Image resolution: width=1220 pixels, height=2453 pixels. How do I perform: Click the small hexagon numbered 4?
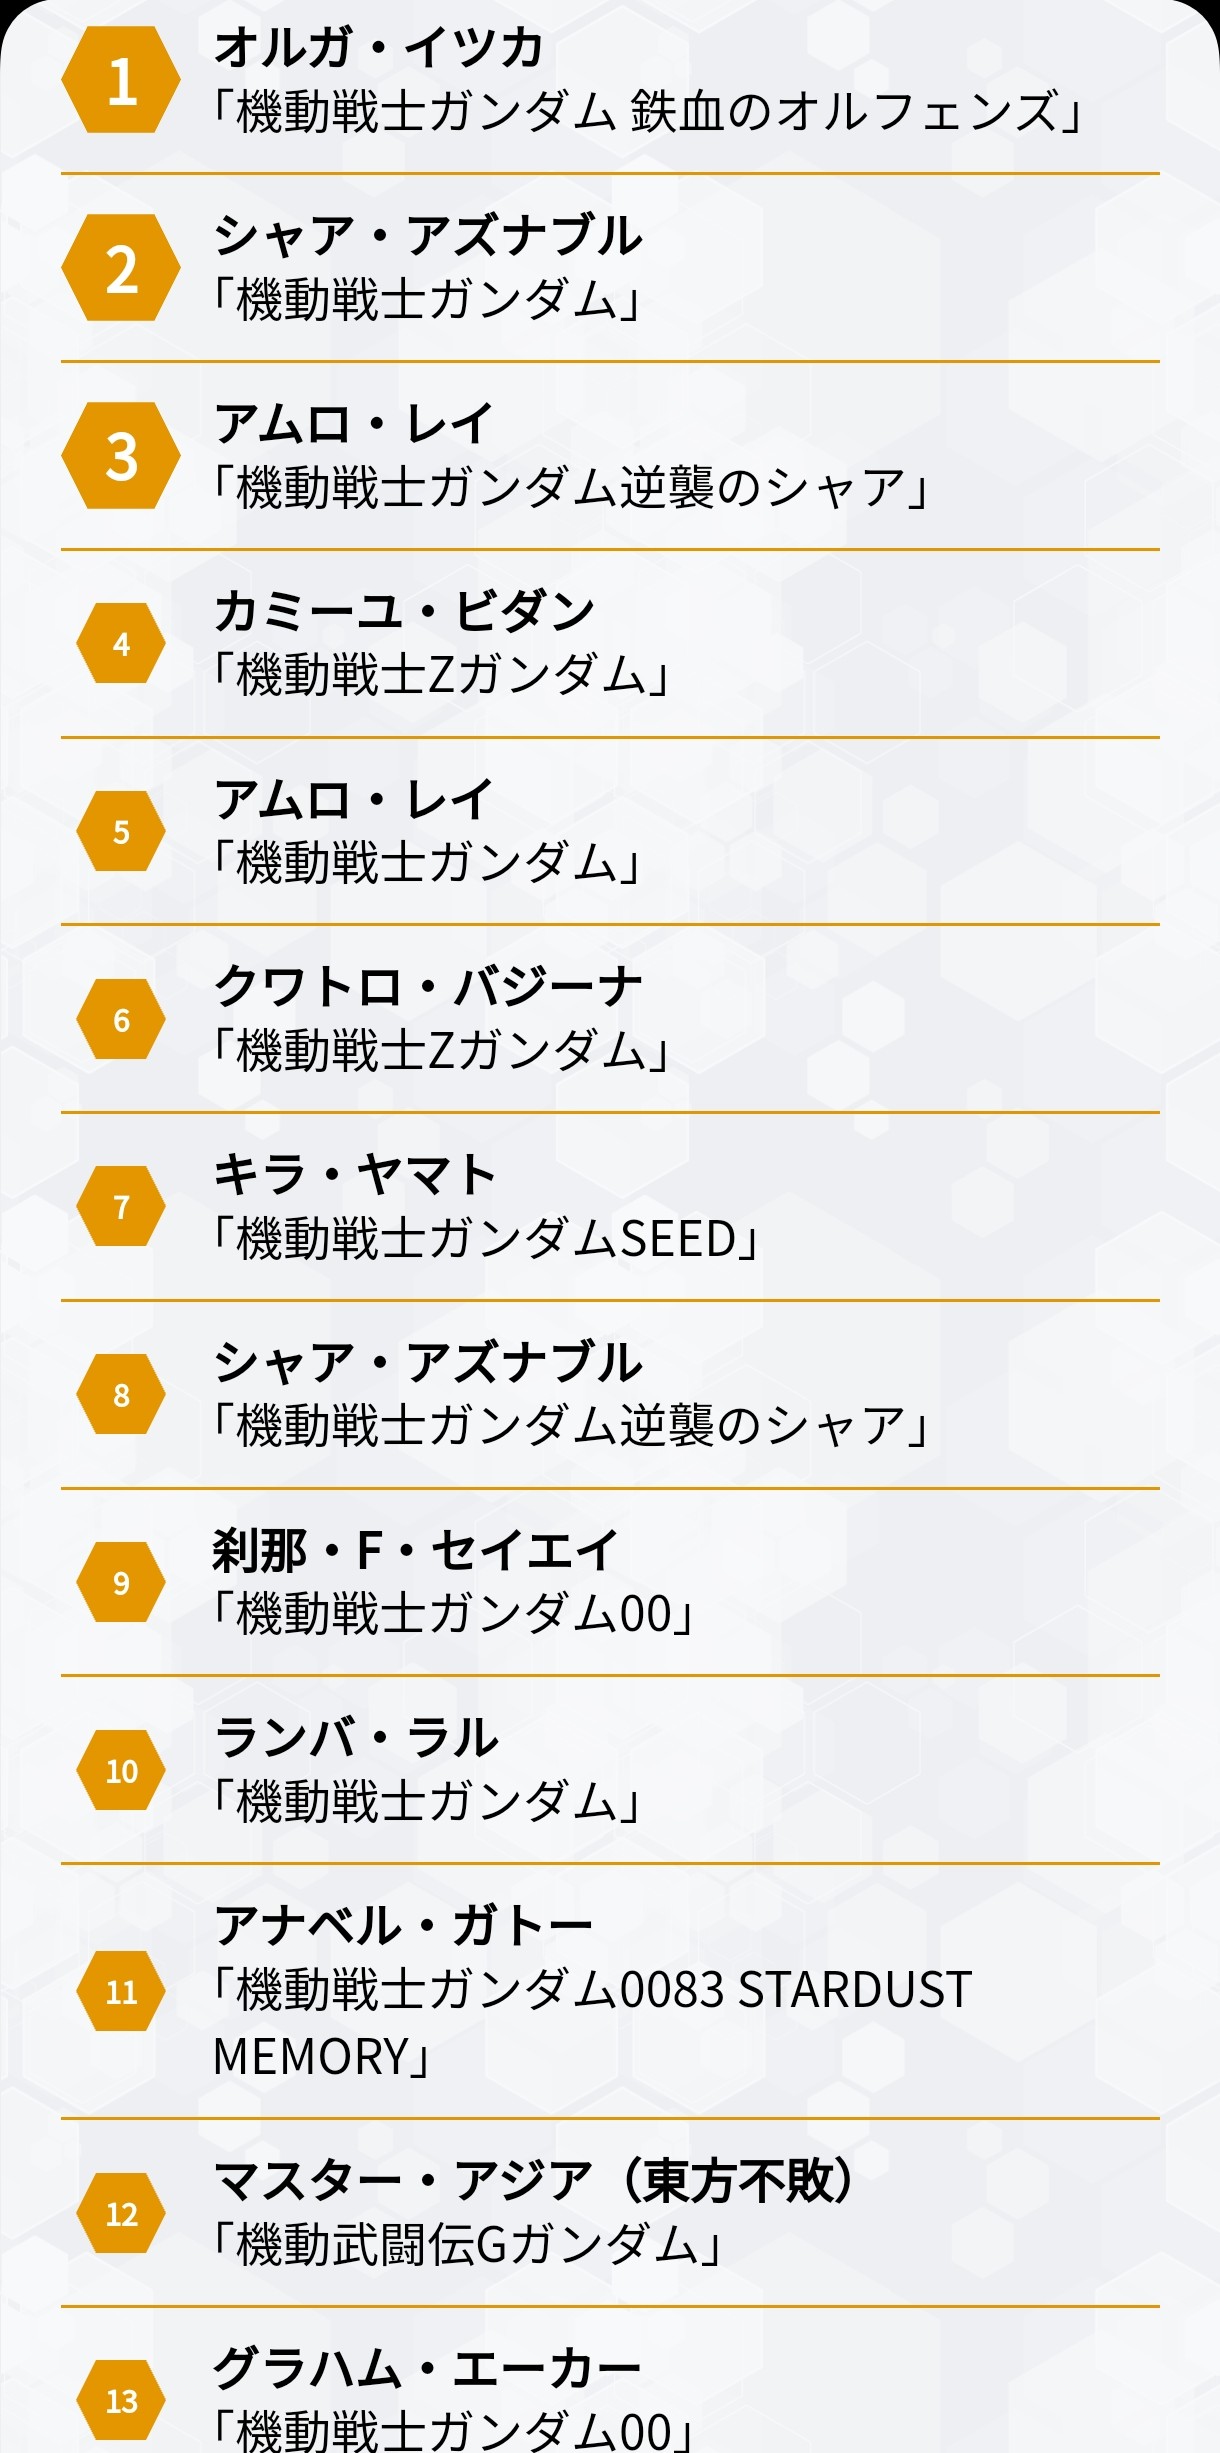coord(121,643)
